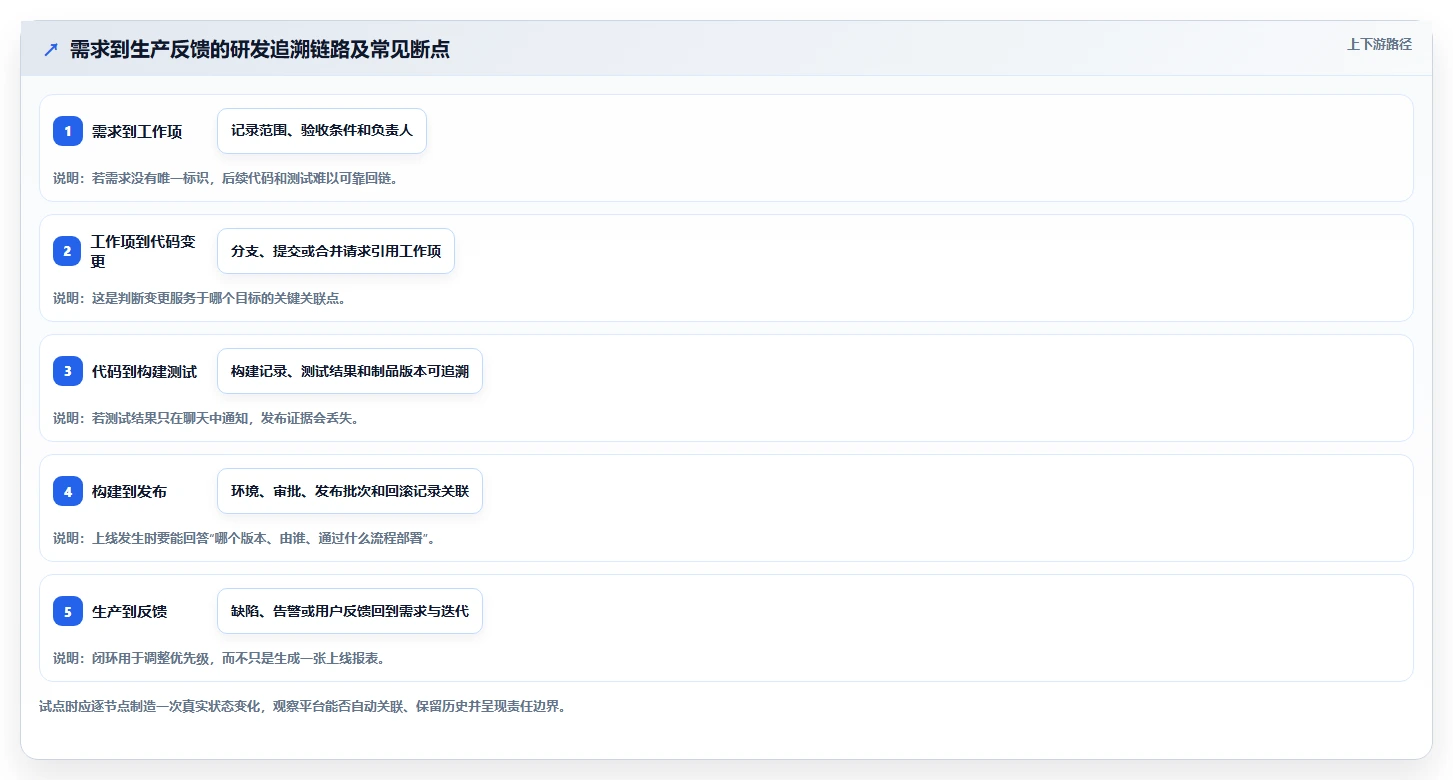Select step number 3 badge
This screenshot has height=780, width=1453.
tap(68, 371)
